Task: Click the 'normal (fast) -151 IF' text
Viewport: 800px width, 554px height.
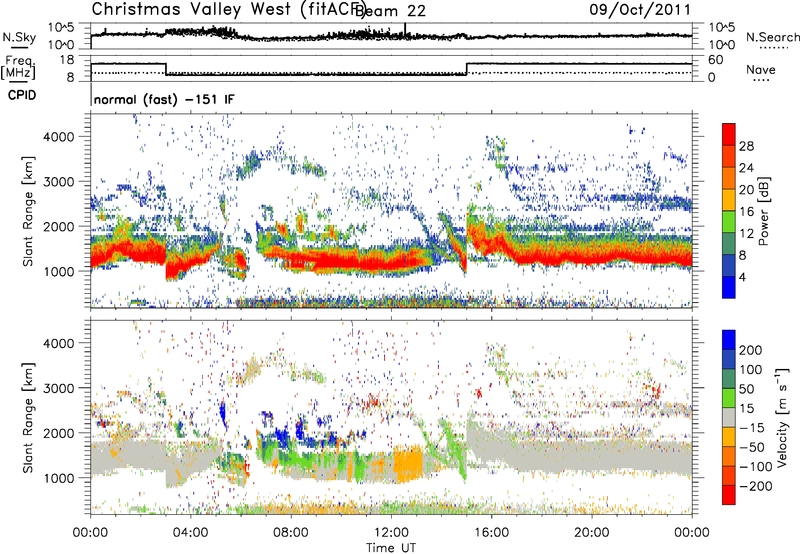Action: coord(164,99)
